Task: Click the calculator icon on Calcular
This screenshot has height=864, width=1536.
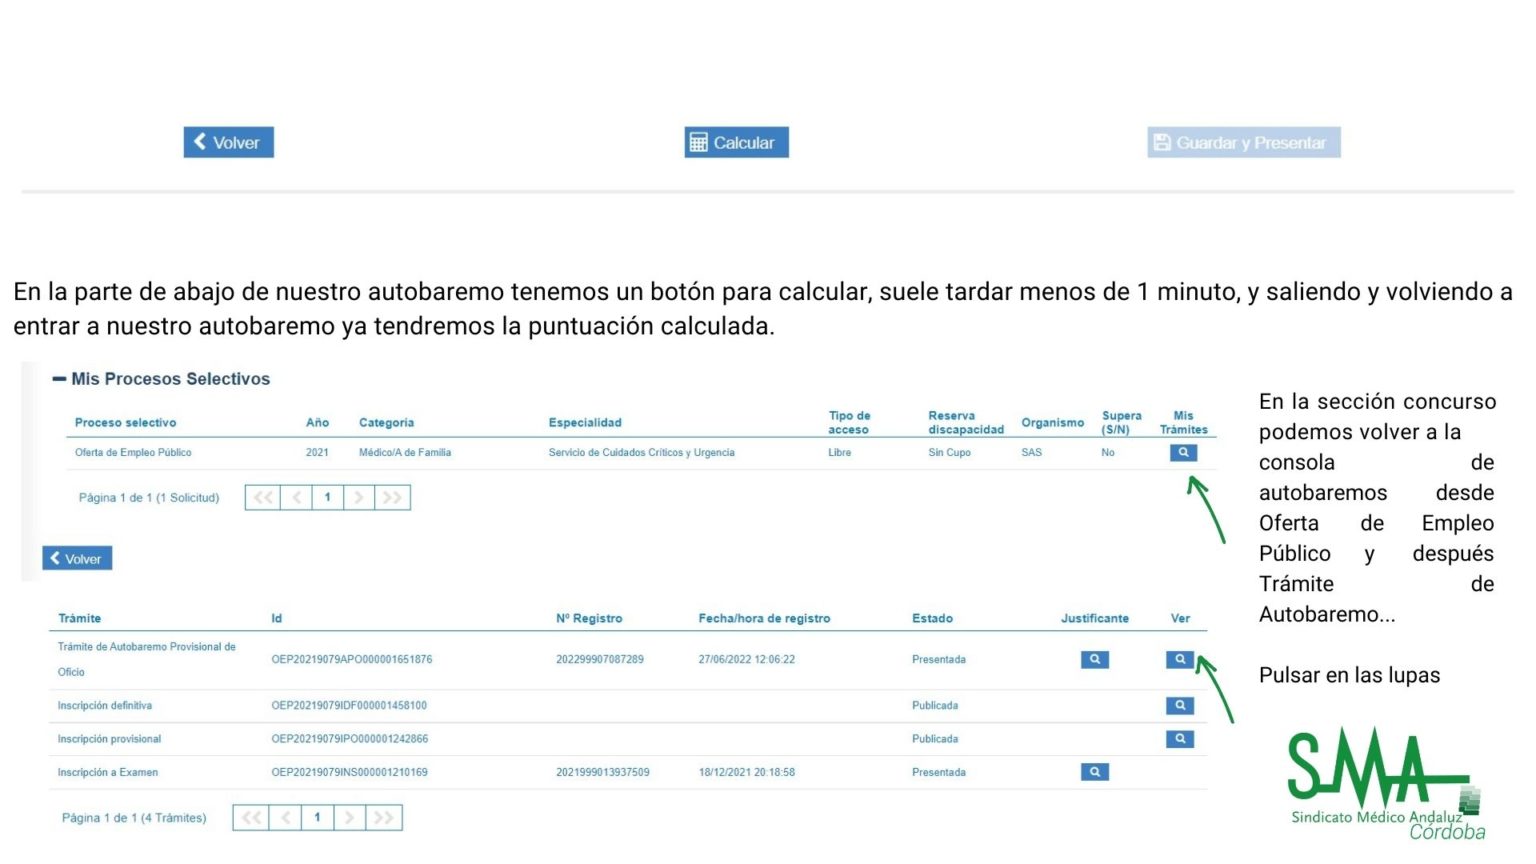Action: (700, 142)
